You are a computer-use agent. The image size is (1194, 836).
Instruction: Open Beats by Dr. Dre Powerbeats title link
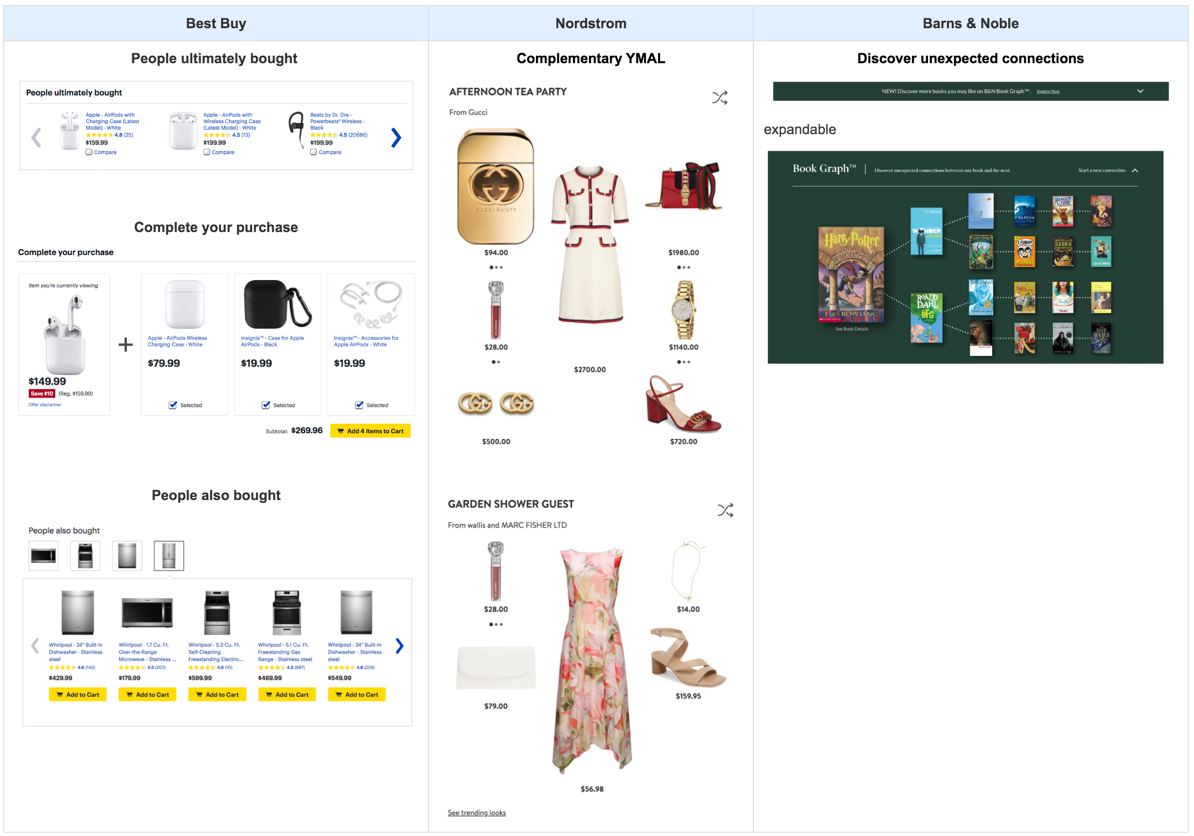click(x=337, y=121)
